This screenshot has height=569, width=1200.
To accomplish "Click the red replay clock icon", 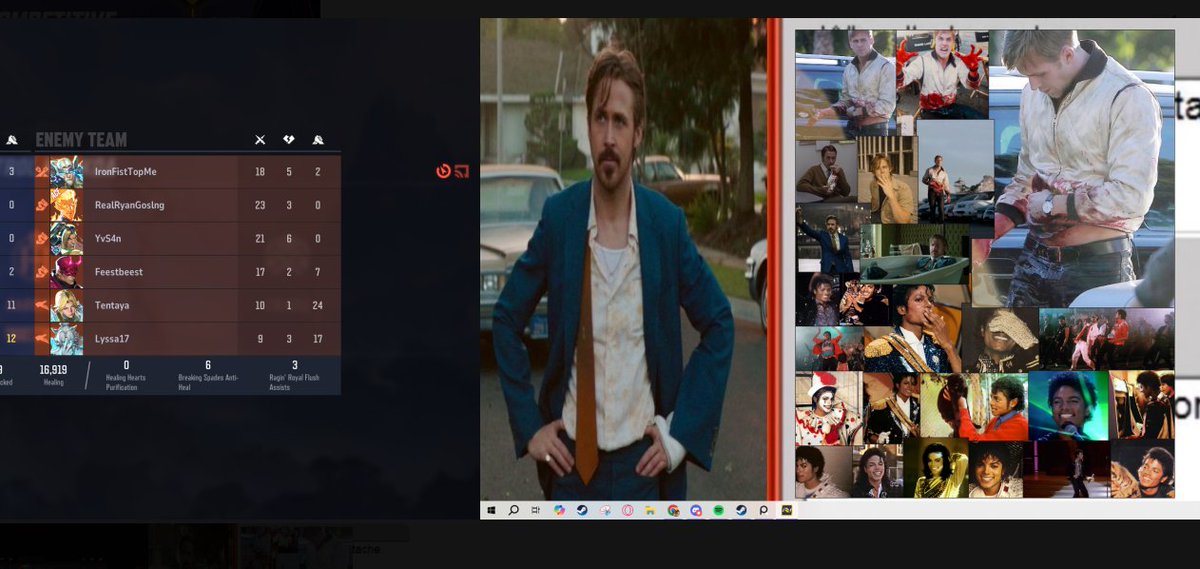I will [x=443, y=171].
